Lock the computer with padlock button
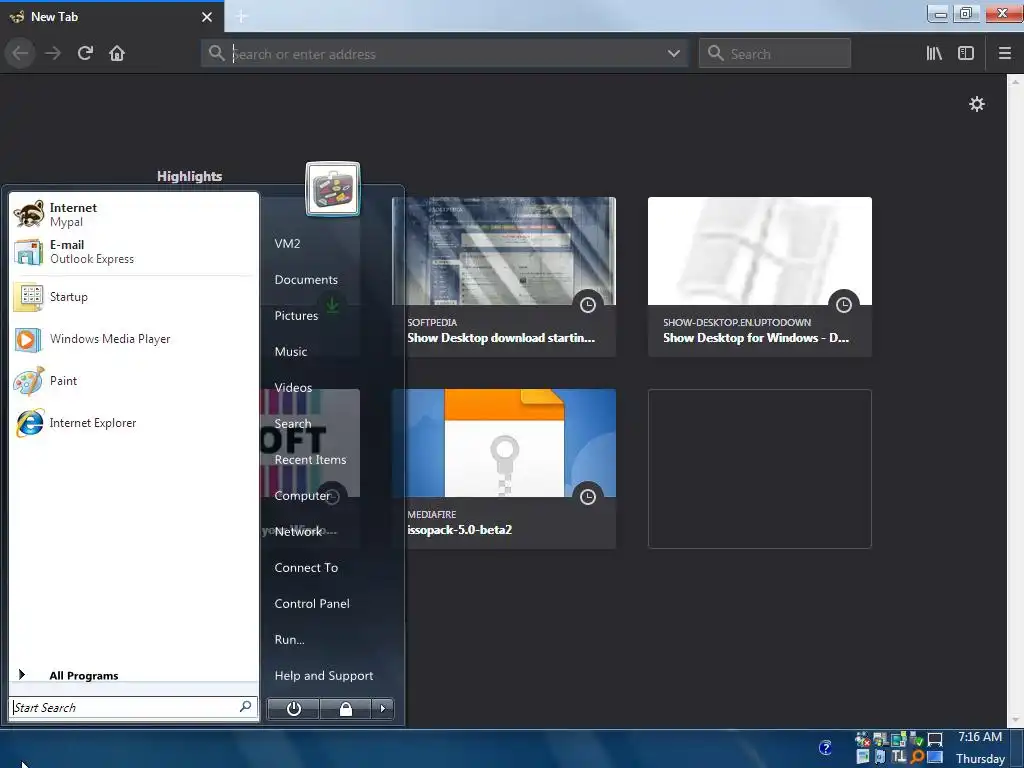This screenshot has height=768, width=1024. [345, 709]
